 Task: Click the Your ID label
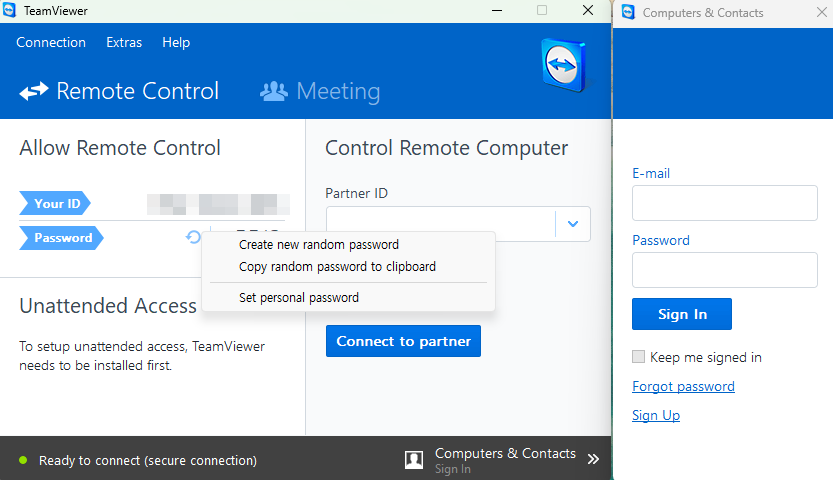55,203
